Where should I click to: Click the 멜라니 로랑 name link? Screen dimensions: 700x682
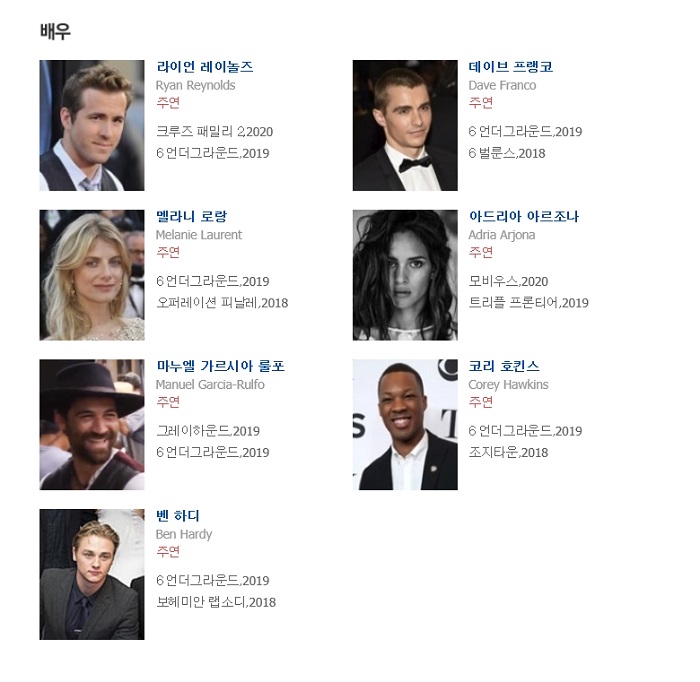(192, 216)
